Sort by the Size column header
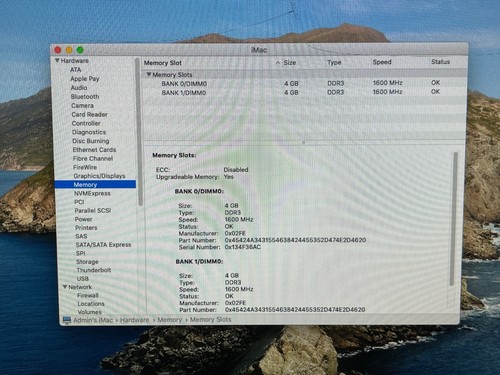Viewport: 500px width, 375px height. coord(290,62)
